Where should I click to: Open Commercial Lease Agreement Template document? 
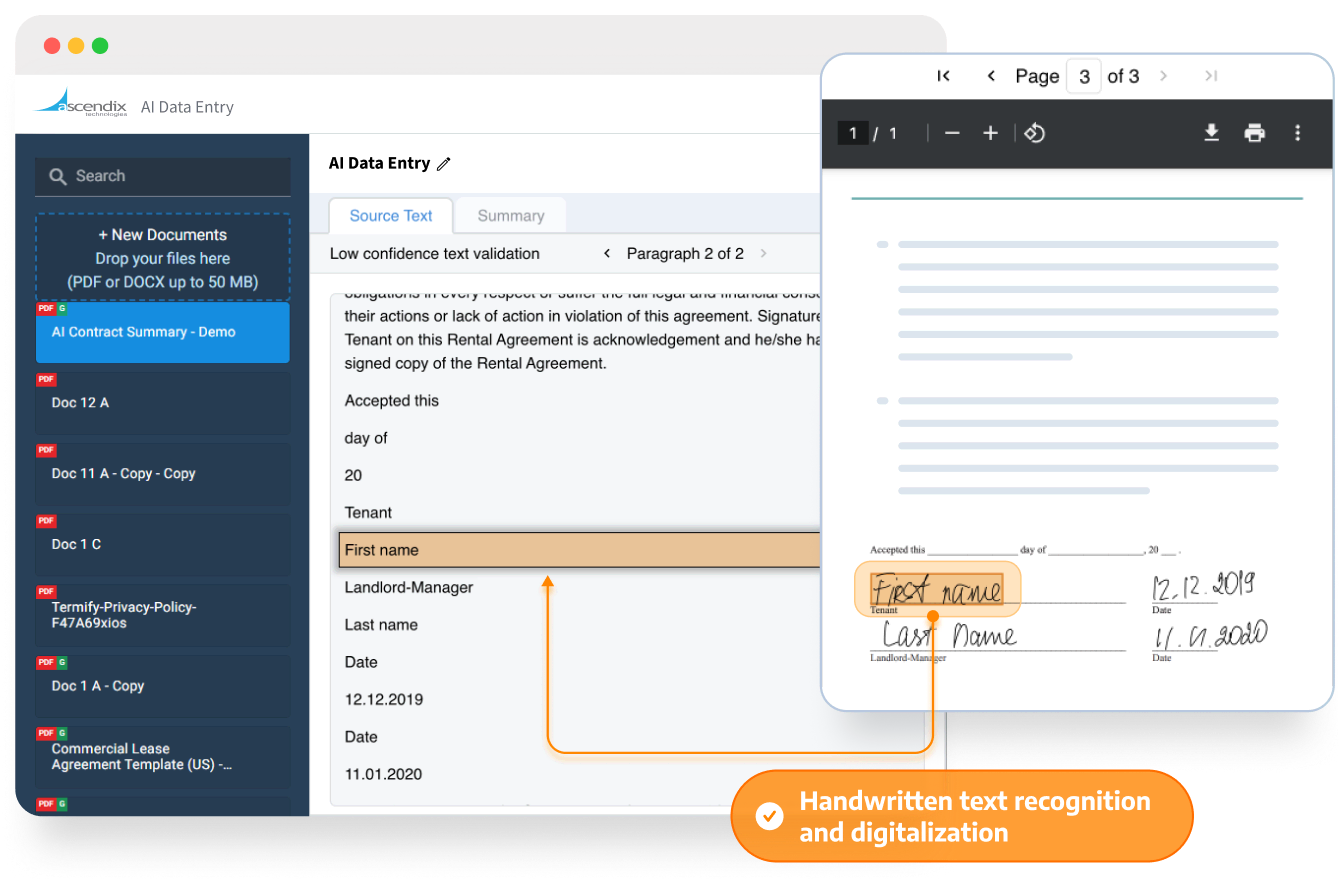pyautogui.click(x=163, y=757)
